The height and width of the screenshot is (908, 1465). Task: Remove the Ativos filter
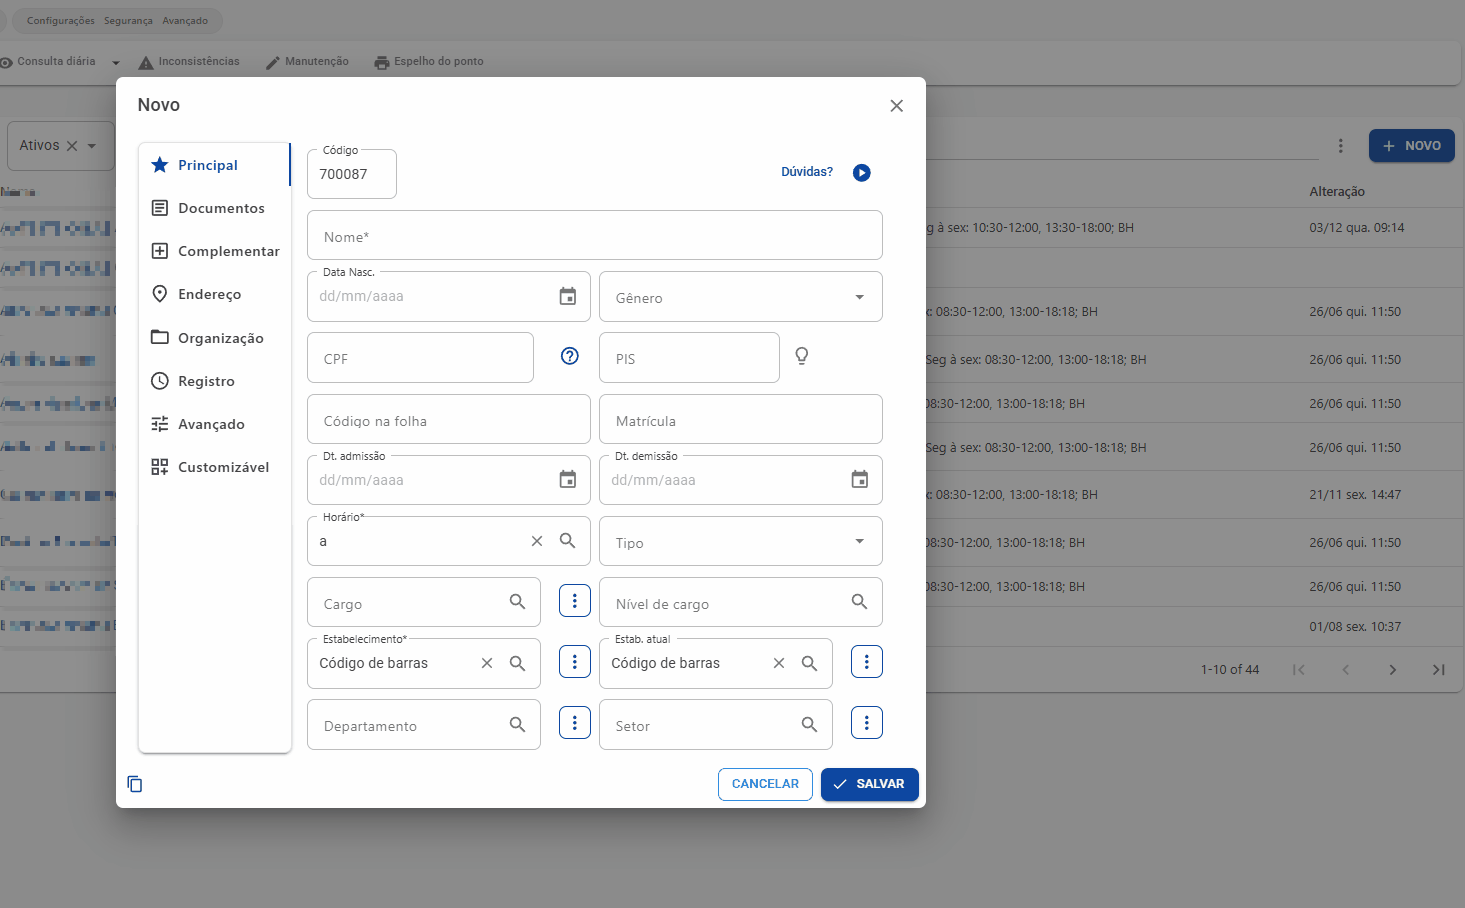pyautogui.click(x=72, y=146)
